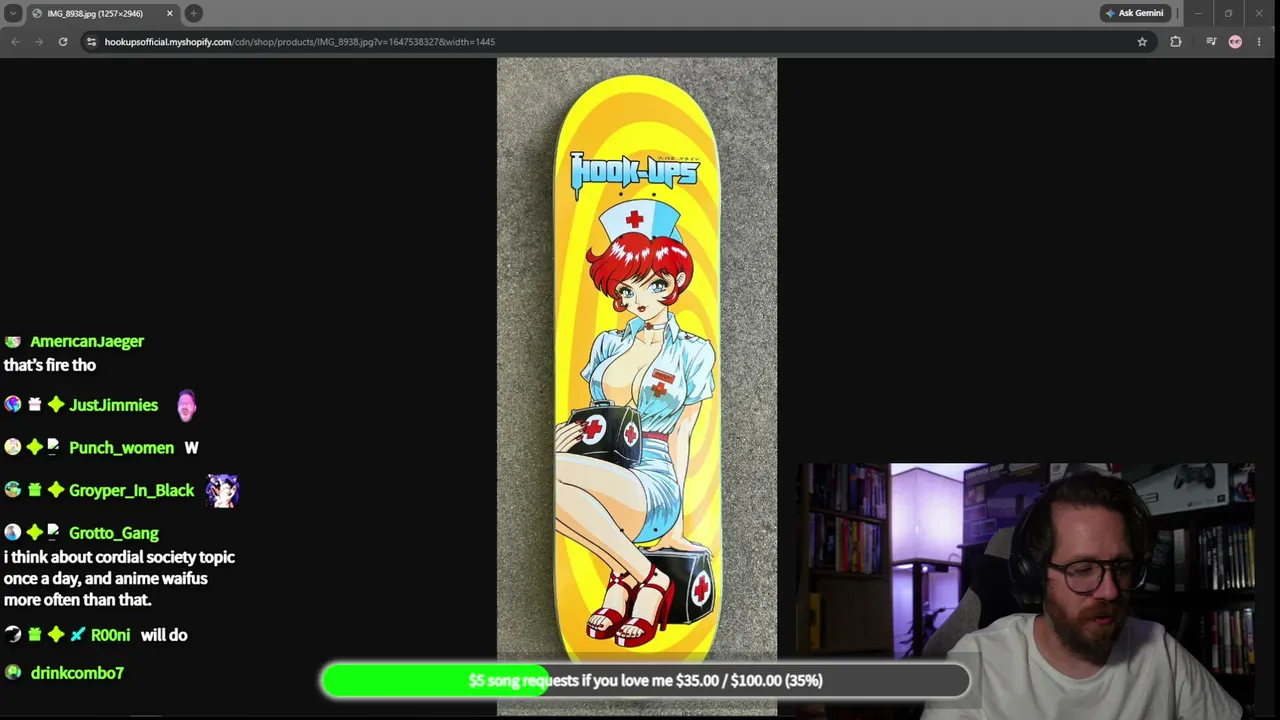
Task: Go back to the previous page
Action: coord(15,42)
